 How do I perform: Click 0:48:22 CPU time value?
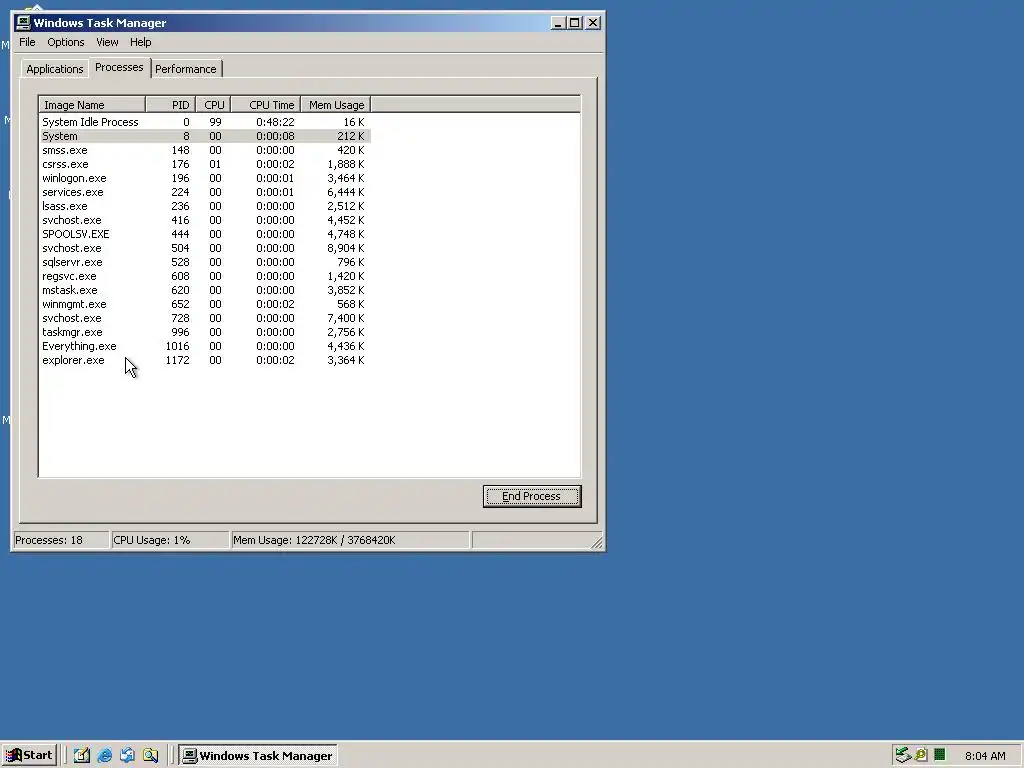pyautogui.click(x=275, y=122)
